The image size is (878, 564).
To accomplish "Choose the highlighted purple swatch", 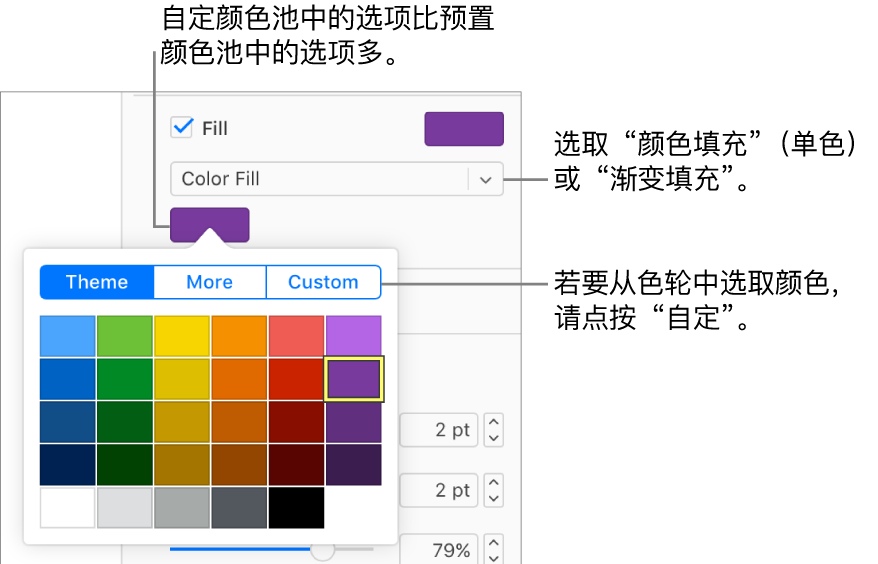I will (x=354, y=379).
